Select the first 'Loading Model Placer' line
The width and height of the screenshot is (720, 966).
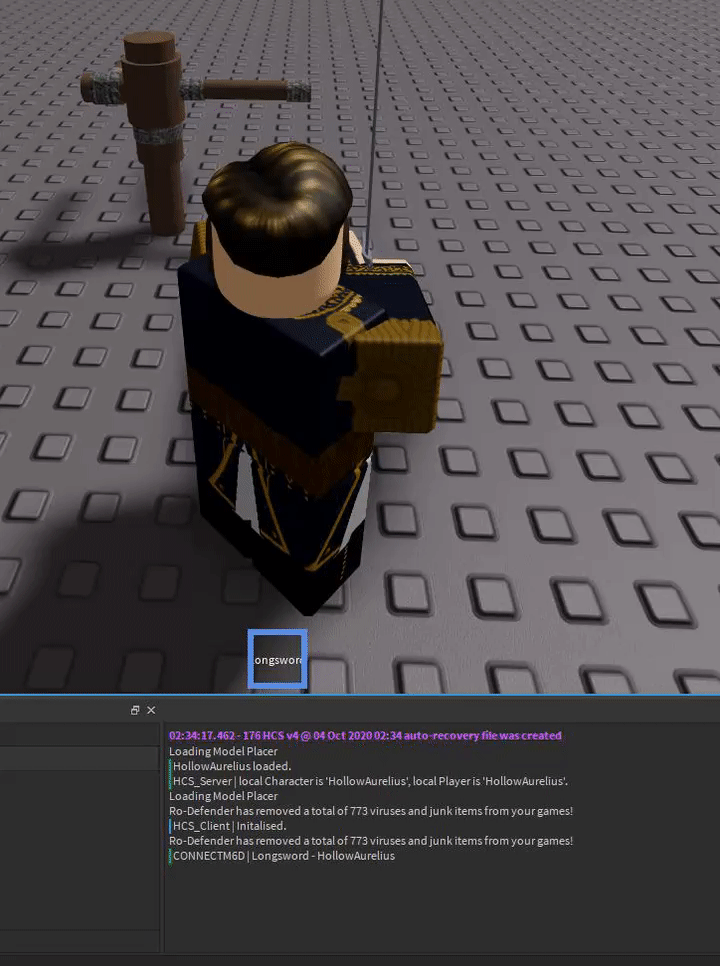coord(223,751)
